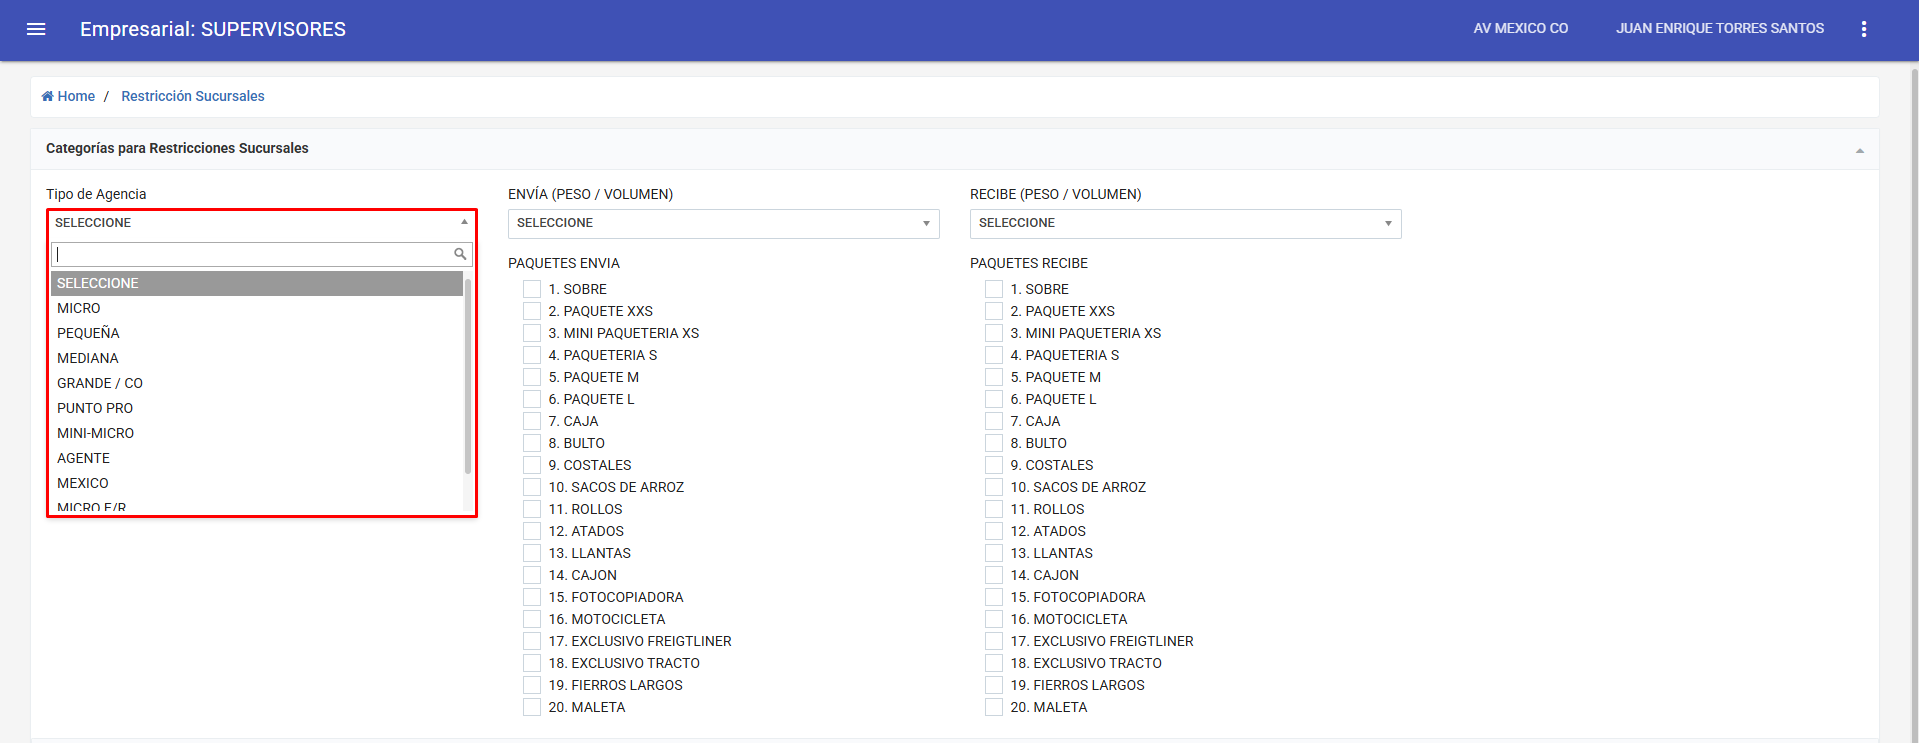Click the agency dropdown list scrollbar

coord(467,375)
